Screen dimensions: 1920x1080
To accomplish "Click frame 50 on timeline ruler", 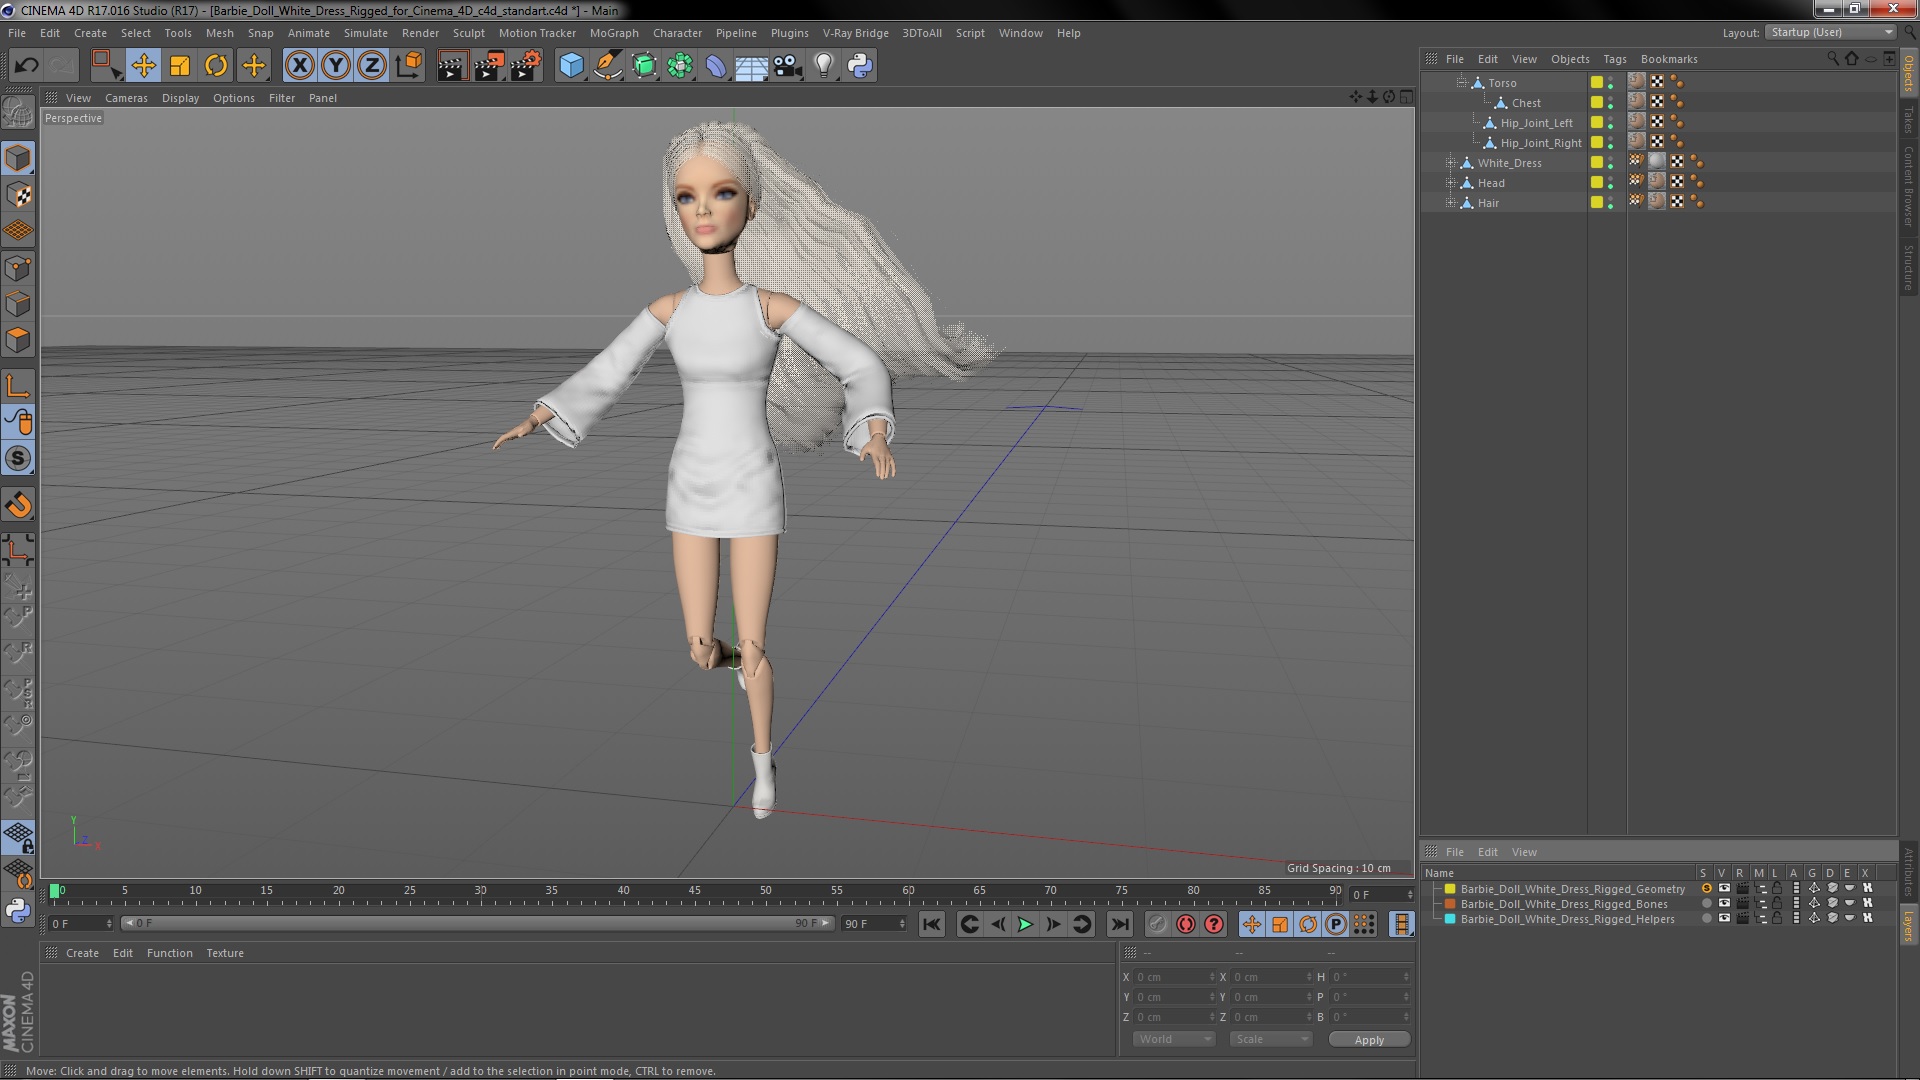I will (765, 891).
